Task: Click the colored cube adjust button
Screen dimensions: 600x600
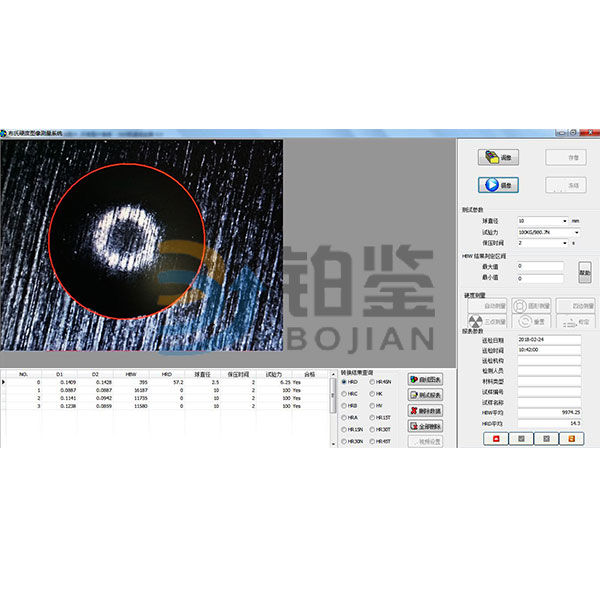Action: coord(497,157)
